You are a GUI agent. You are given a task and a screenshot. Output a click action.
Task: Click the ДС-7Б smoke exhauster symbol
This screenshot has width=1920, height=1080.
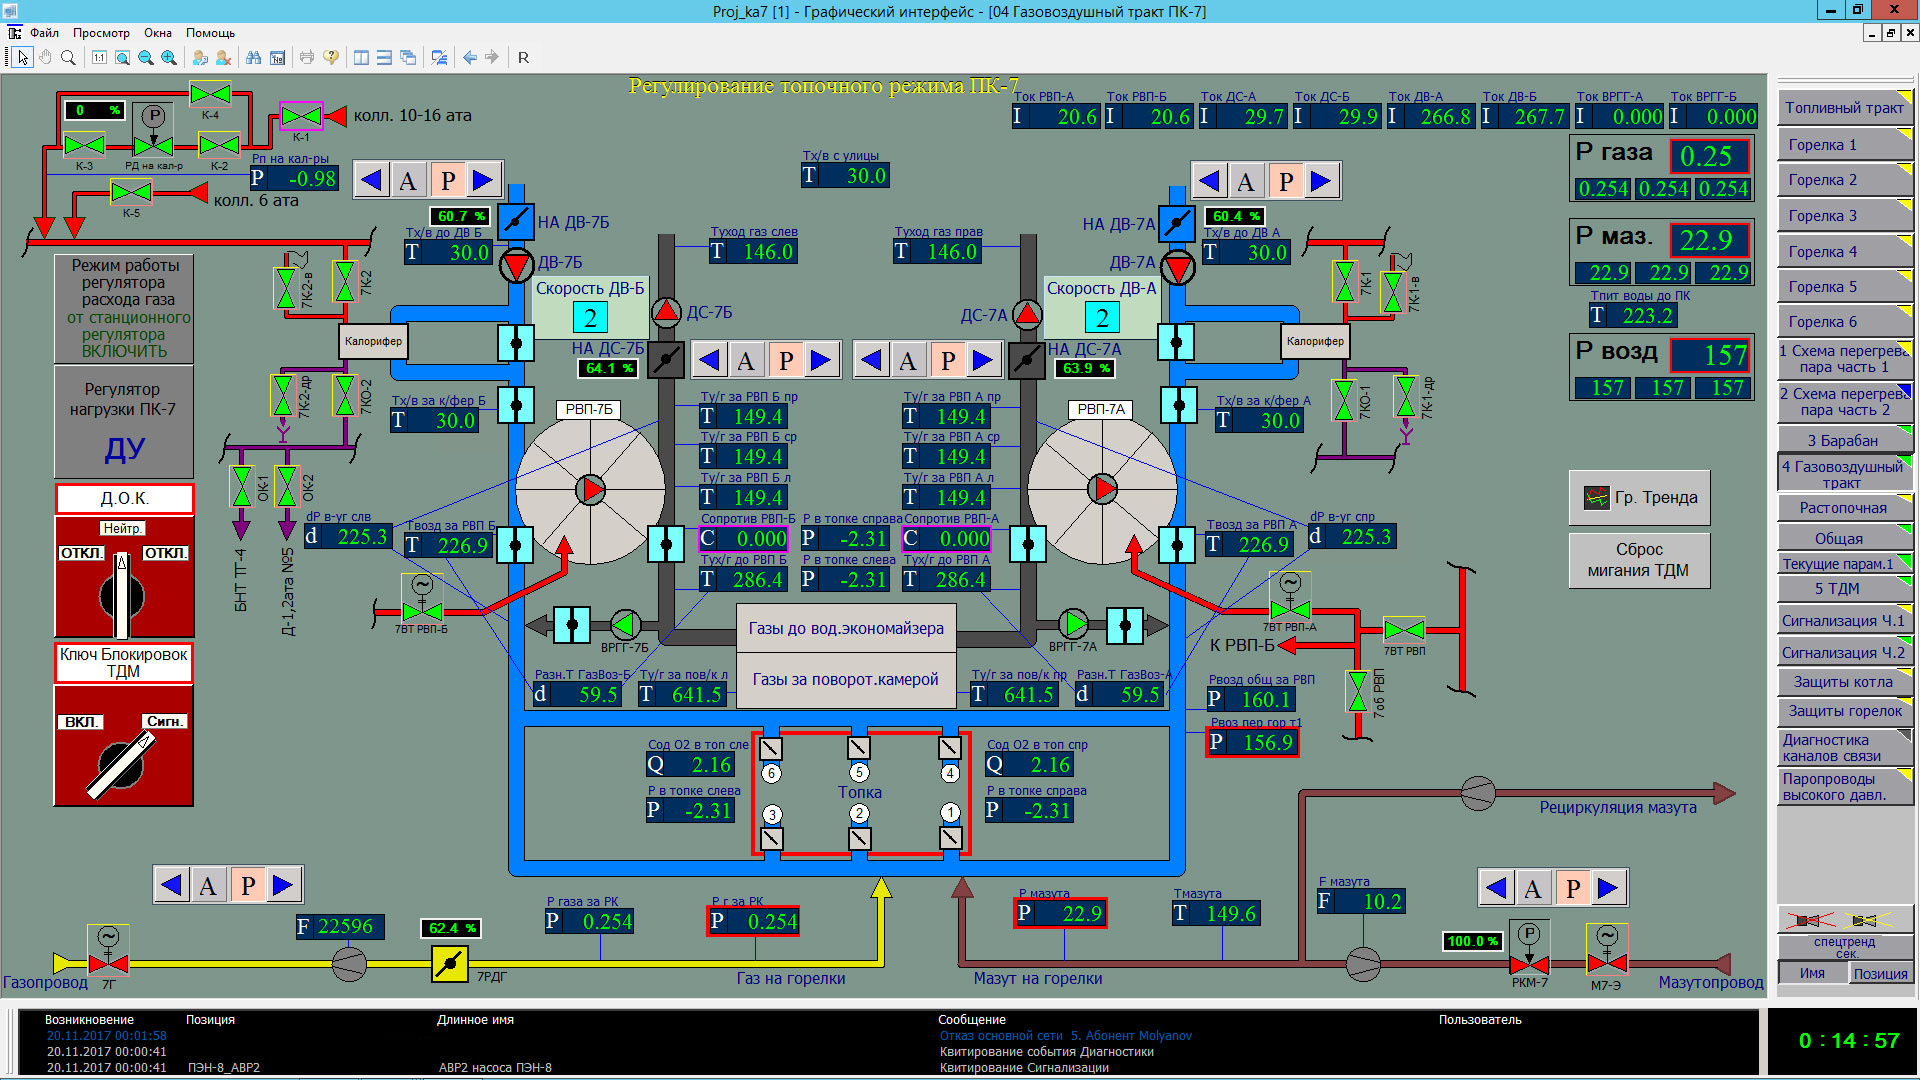[x=666, y=313]
